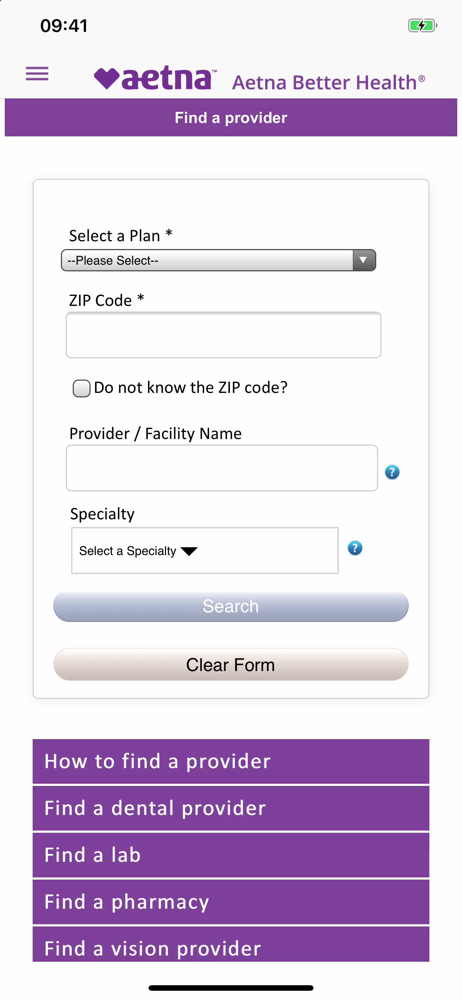The height and width of the screenshot is (1000, 462).
Task: Open Find a vision provider
Action: [x=231, y=945]
